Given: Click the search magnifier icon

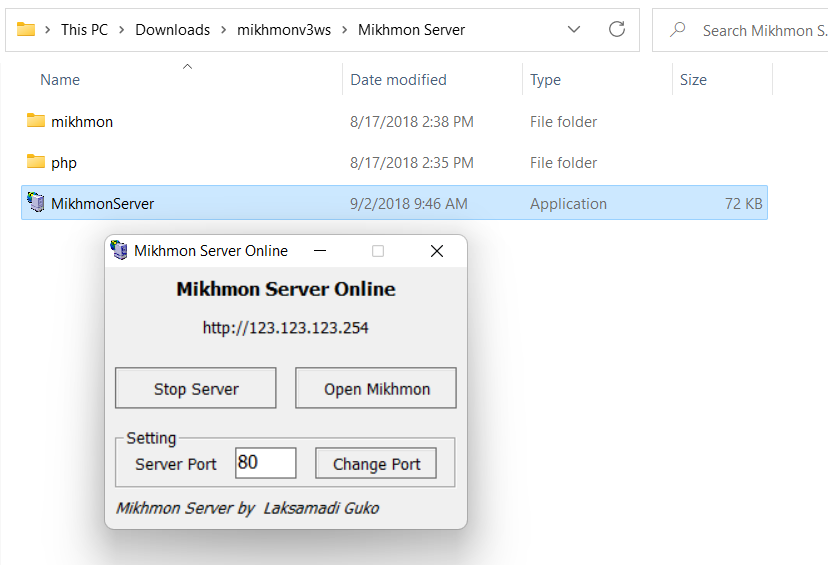Looking at the screenshot, I should point(678,30).
